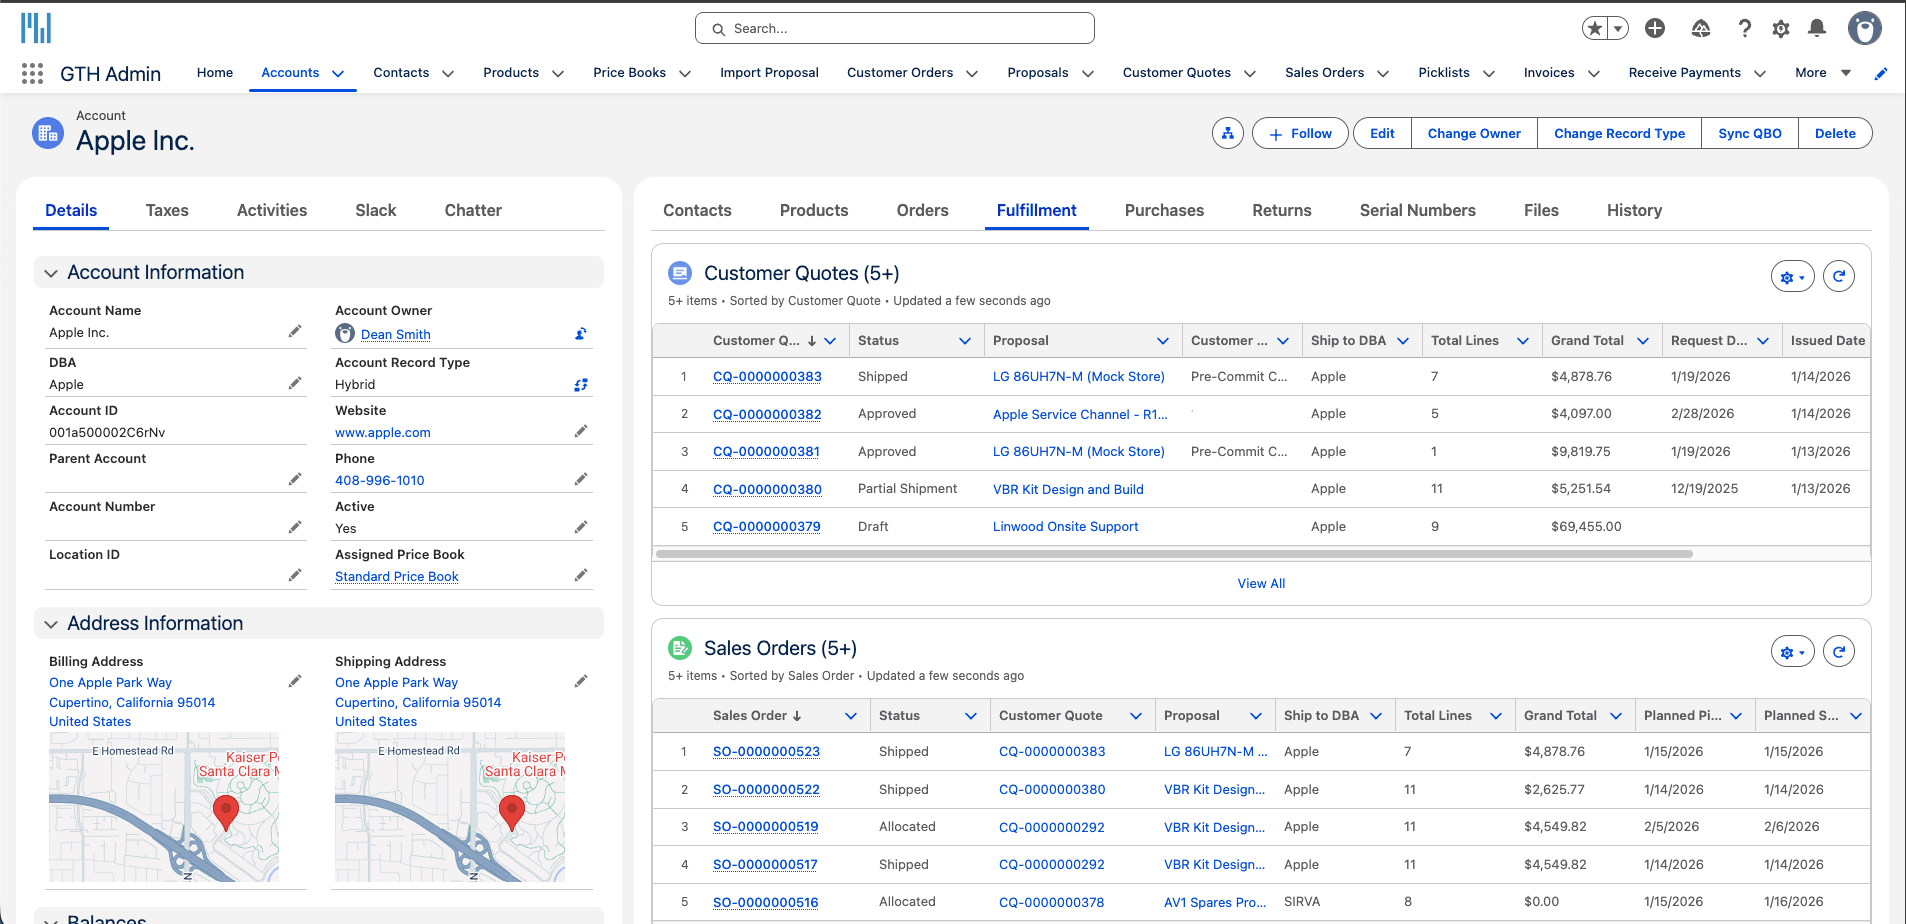This screenshot has width=1906, height=924.
Task: Sort by the Sales Order column header
Action: click(x=757, y=716)
